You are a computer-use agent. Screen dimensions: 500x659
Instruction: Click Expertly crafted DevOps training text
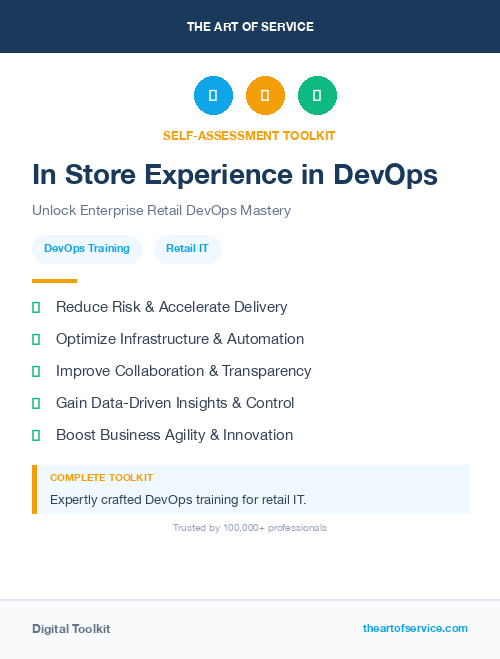click(178, 500)
